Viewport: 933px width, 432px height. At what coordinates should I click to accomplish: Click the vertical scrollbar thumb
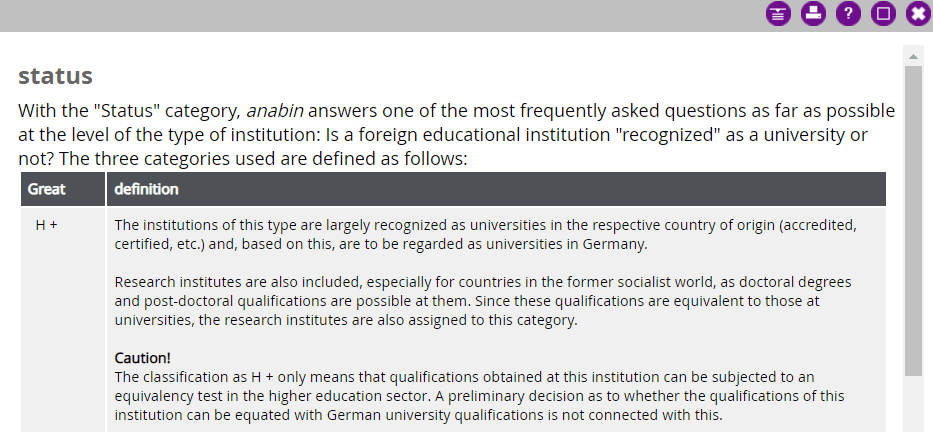click(x=913, y=220)
